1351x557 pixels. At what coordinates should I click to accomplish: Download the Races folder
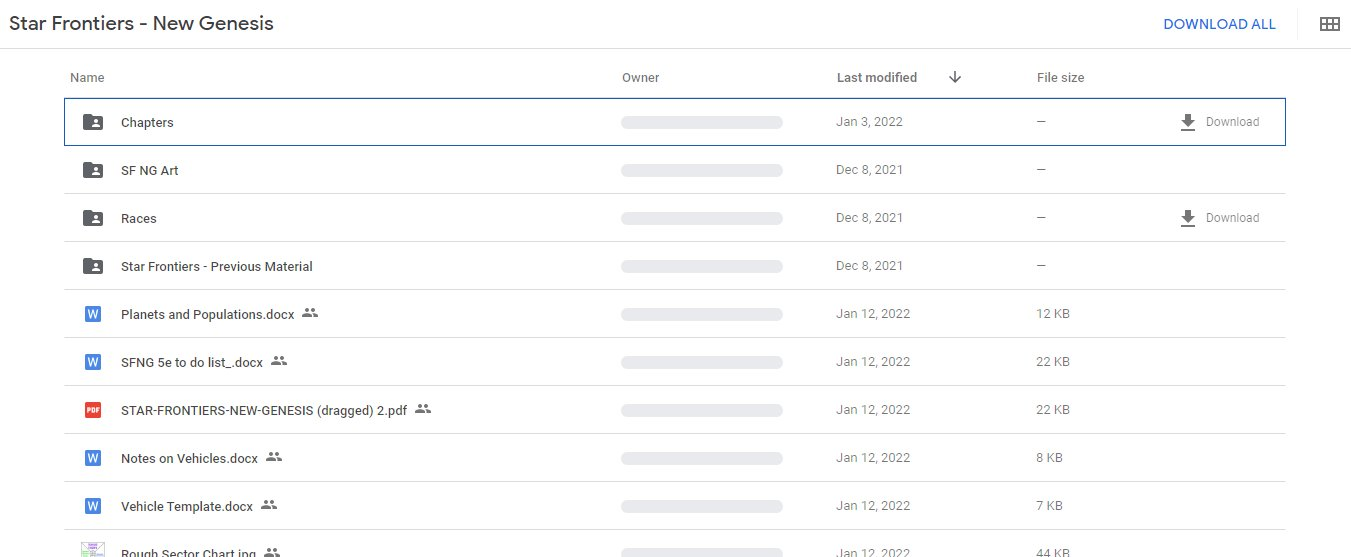point(1219,218)
